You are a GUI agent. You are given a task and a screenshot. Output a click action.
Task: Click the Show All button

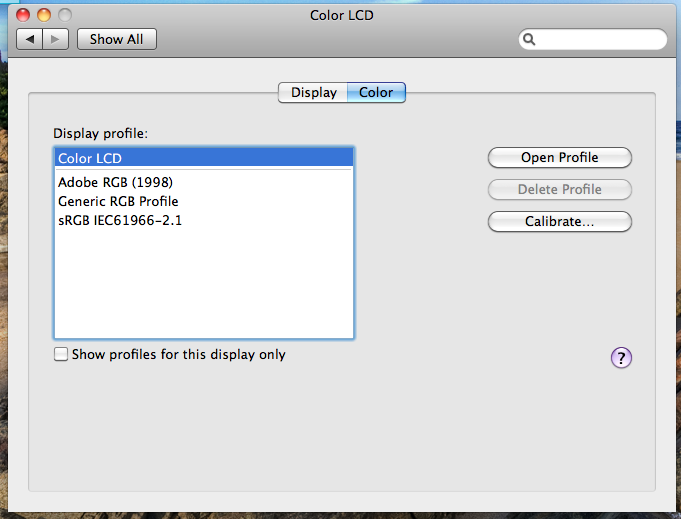pyautogui.click(x=116, y=39)
